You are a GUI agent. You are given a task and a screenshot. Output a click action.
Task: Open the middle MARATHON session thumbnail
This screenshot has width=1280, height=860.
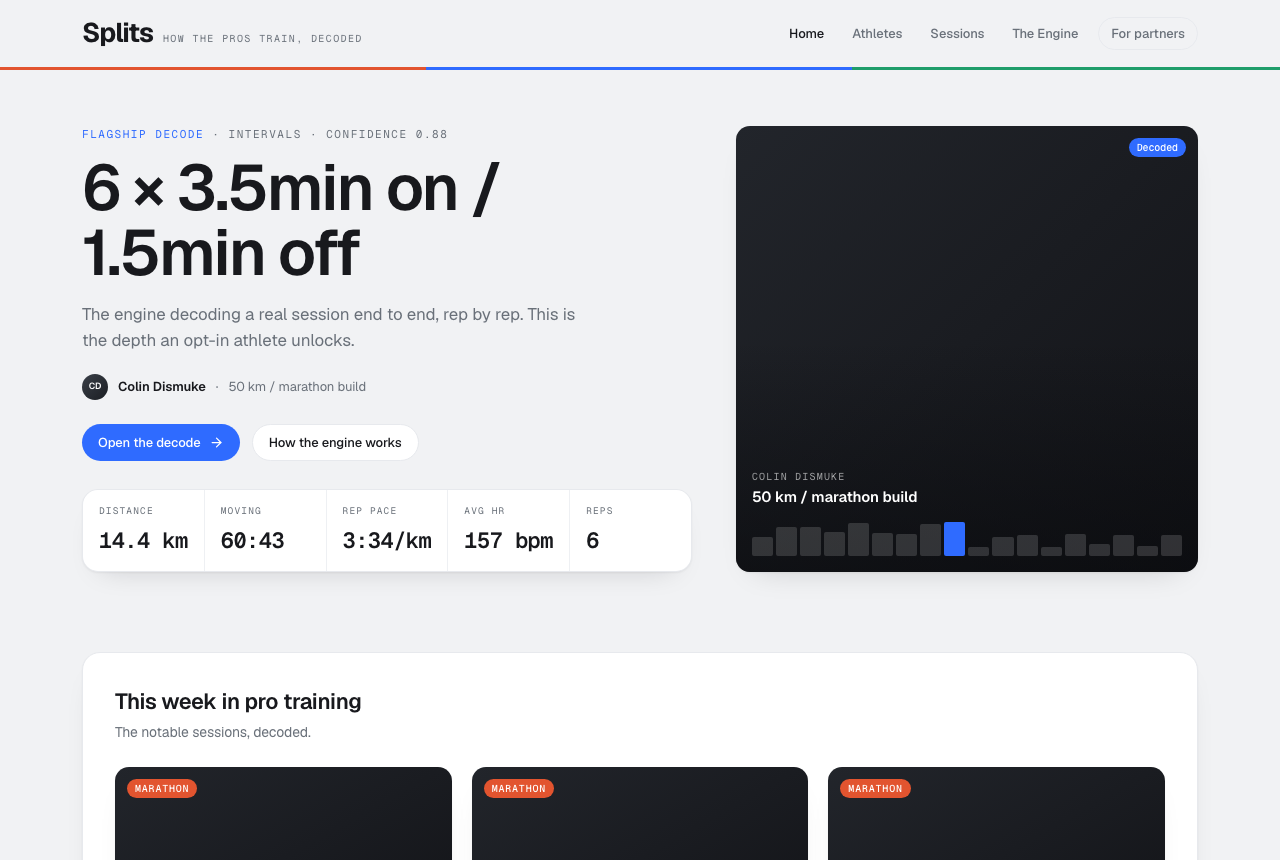point(640,813)
